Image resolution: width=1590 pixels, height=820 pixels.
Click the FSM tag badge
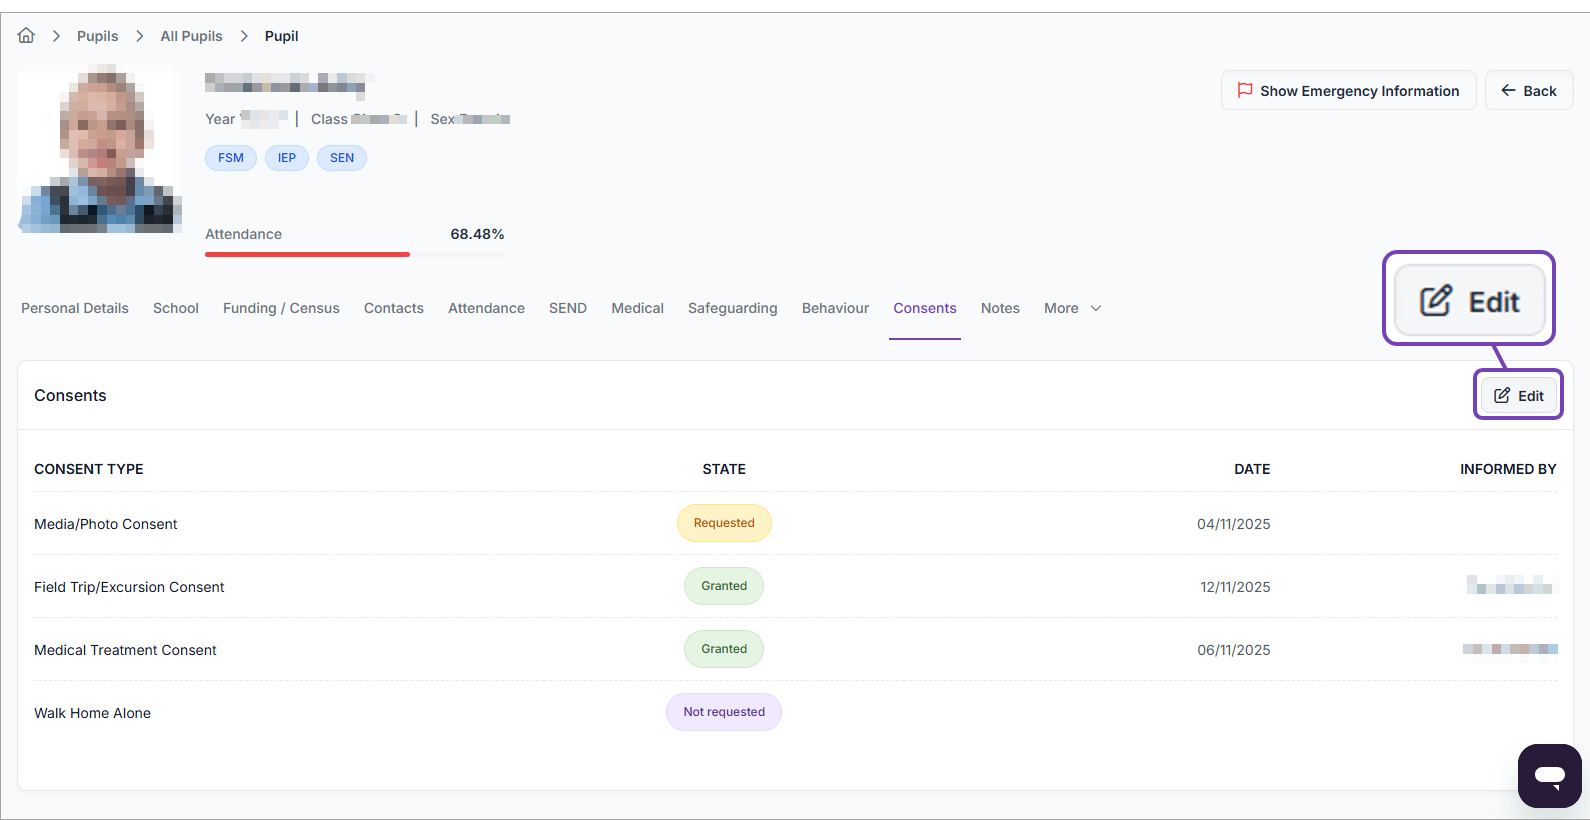tap(231, 158)
